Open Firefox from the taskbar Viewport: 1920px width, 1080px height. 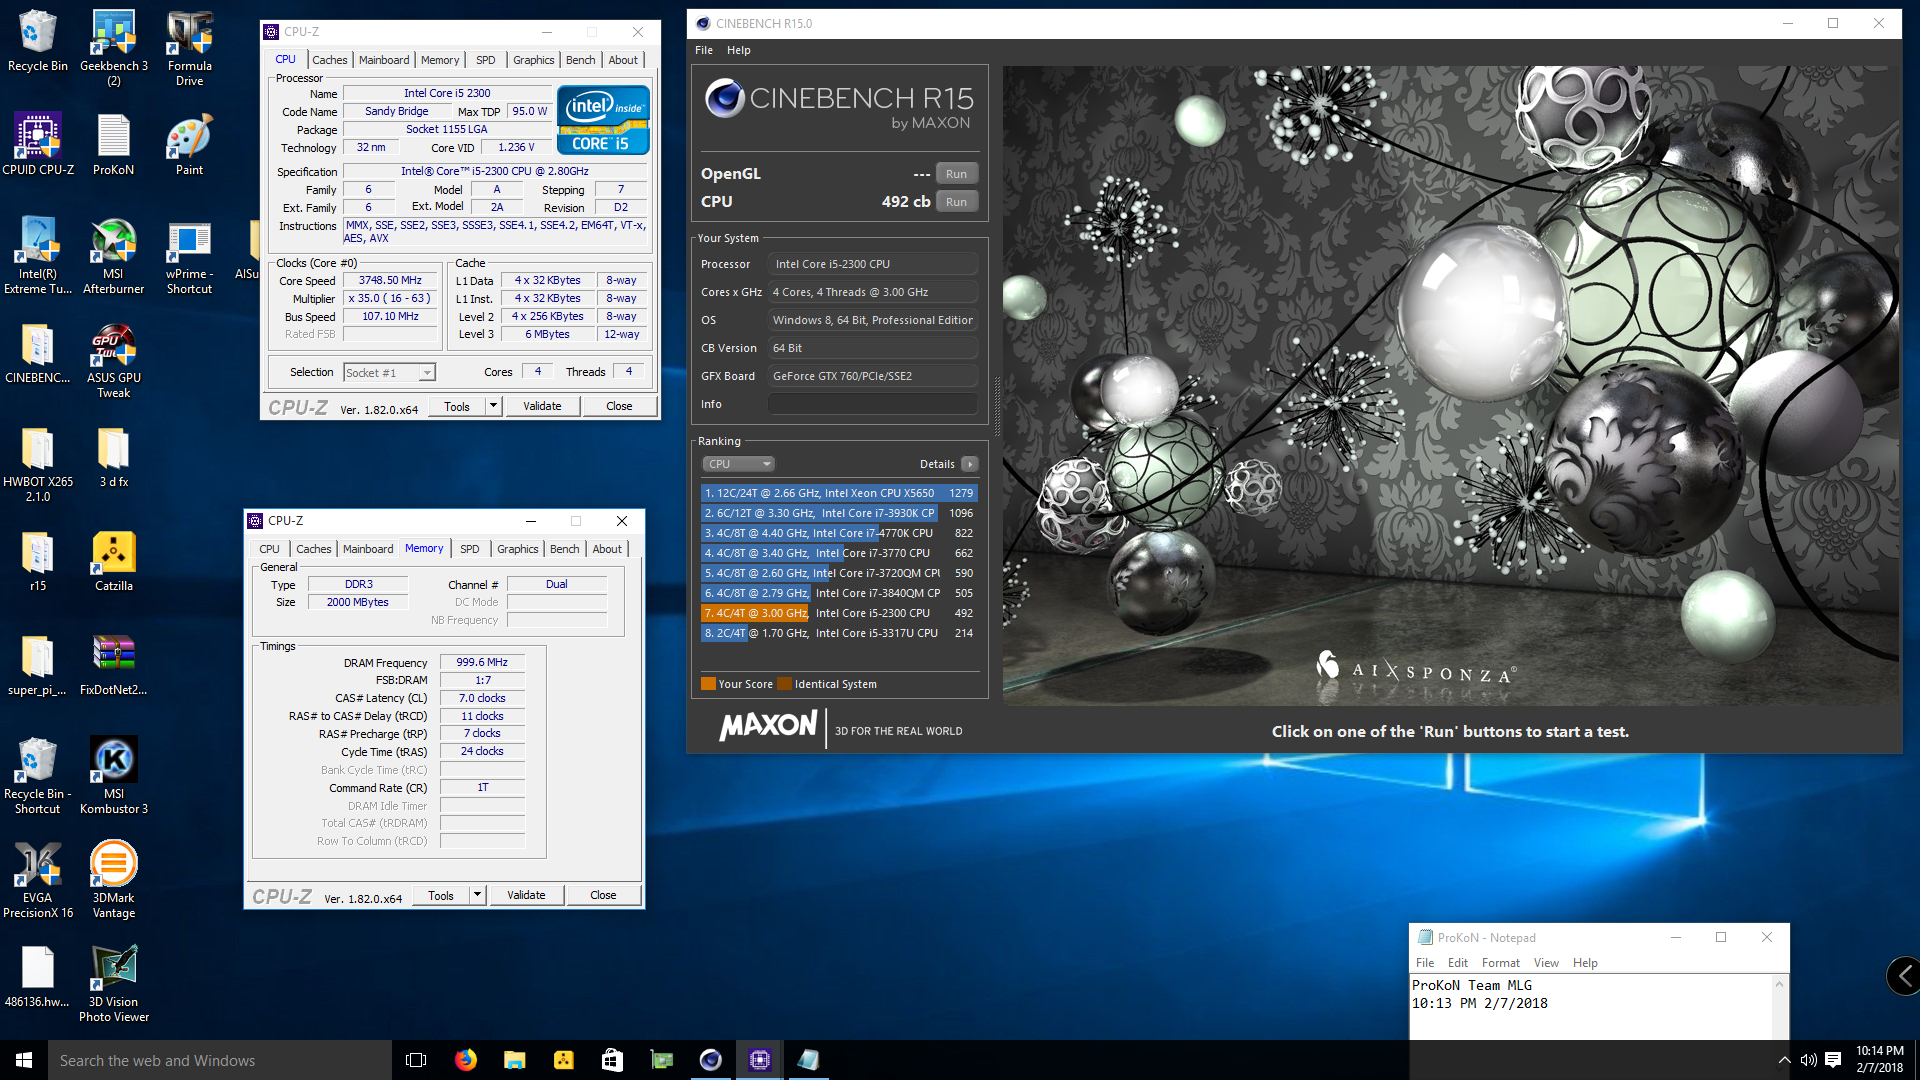(466, 1060)
